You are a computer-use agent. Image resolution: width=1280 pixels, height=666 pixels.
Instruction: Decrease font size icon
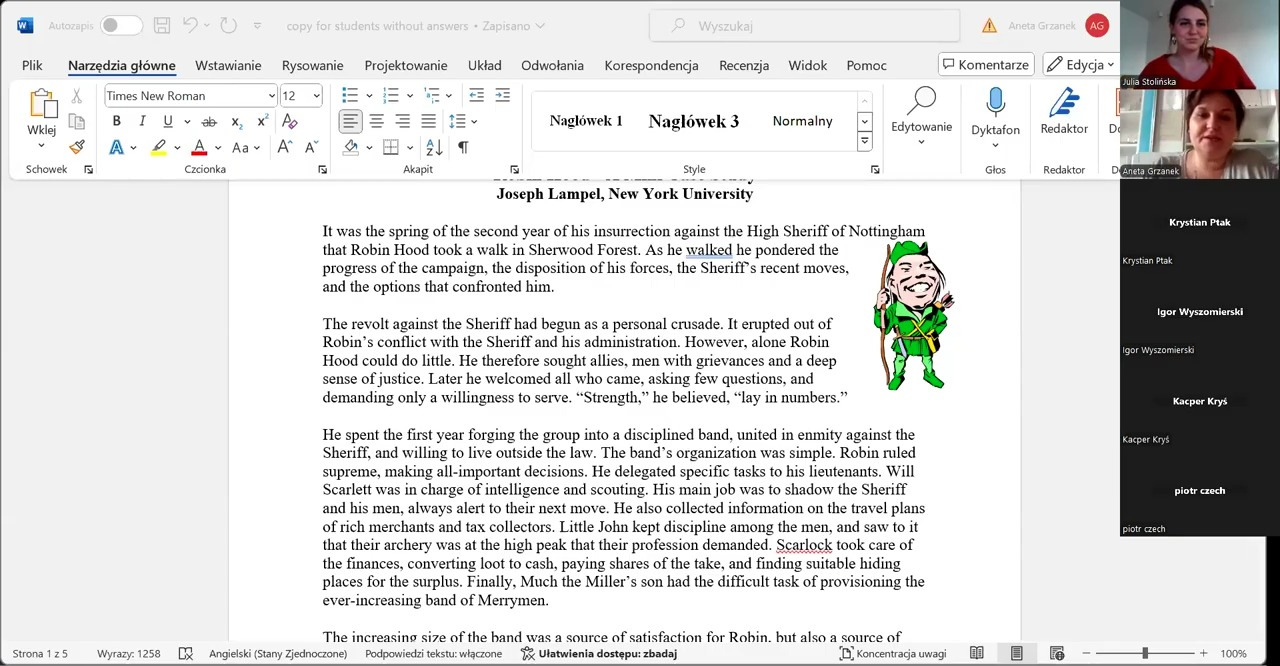click(311, 147)
